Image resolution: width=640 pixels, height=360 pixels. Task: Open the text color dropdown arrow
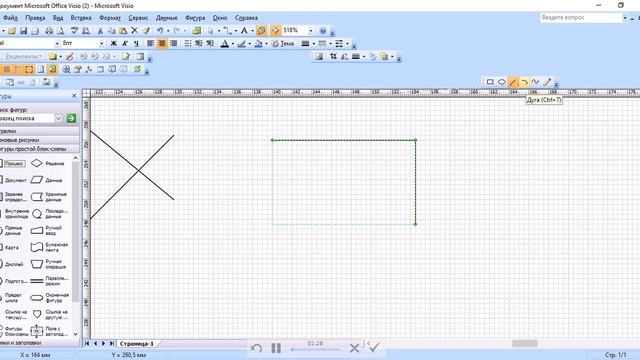coord(233,43)
